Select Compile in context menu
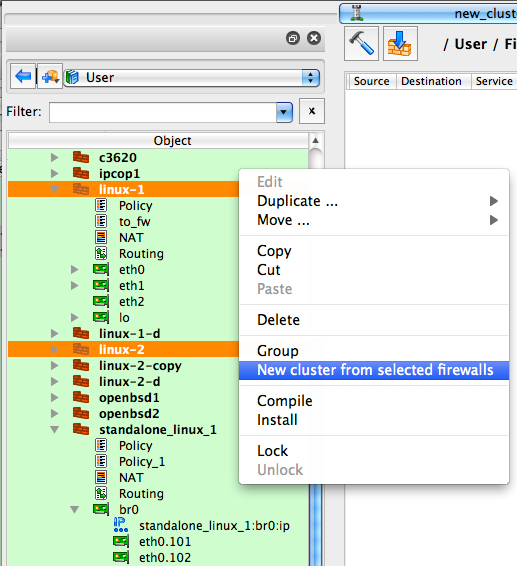517x566 pixels. click(374, 401)
